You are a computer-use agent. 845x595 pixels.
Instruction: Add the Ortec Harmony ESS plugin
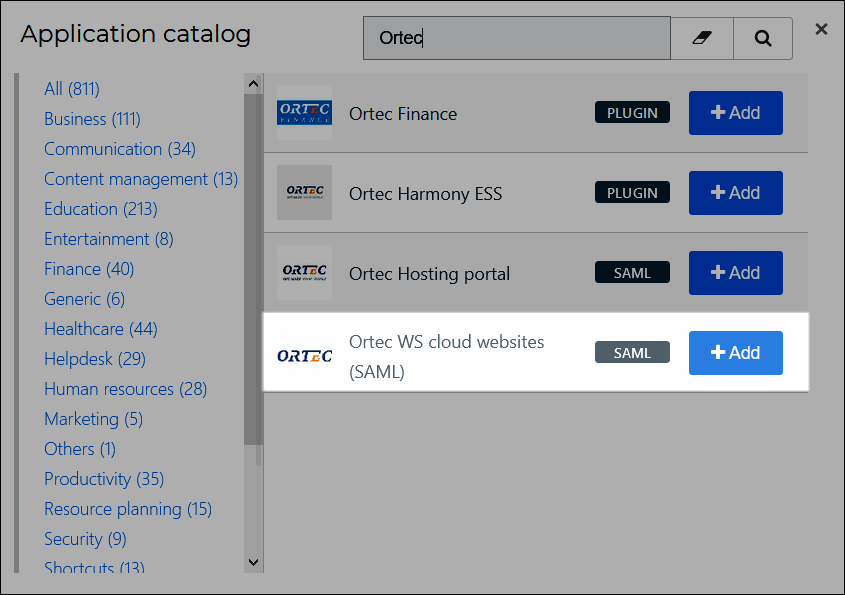tap(736, 192)
